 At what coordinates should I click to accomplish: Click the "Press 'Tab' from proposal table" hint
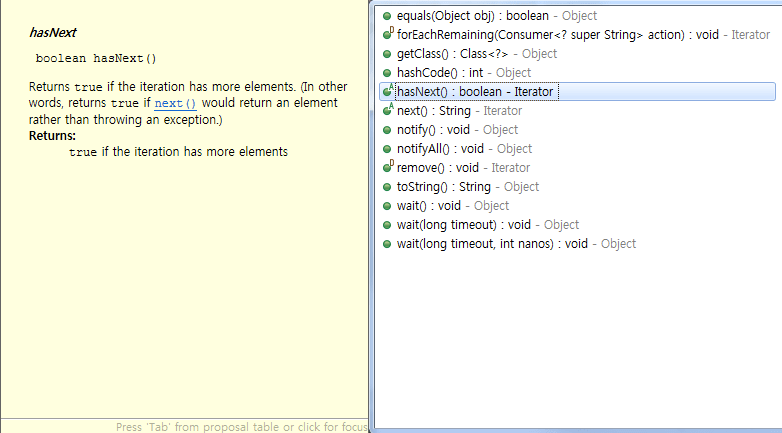click(242, 427)
